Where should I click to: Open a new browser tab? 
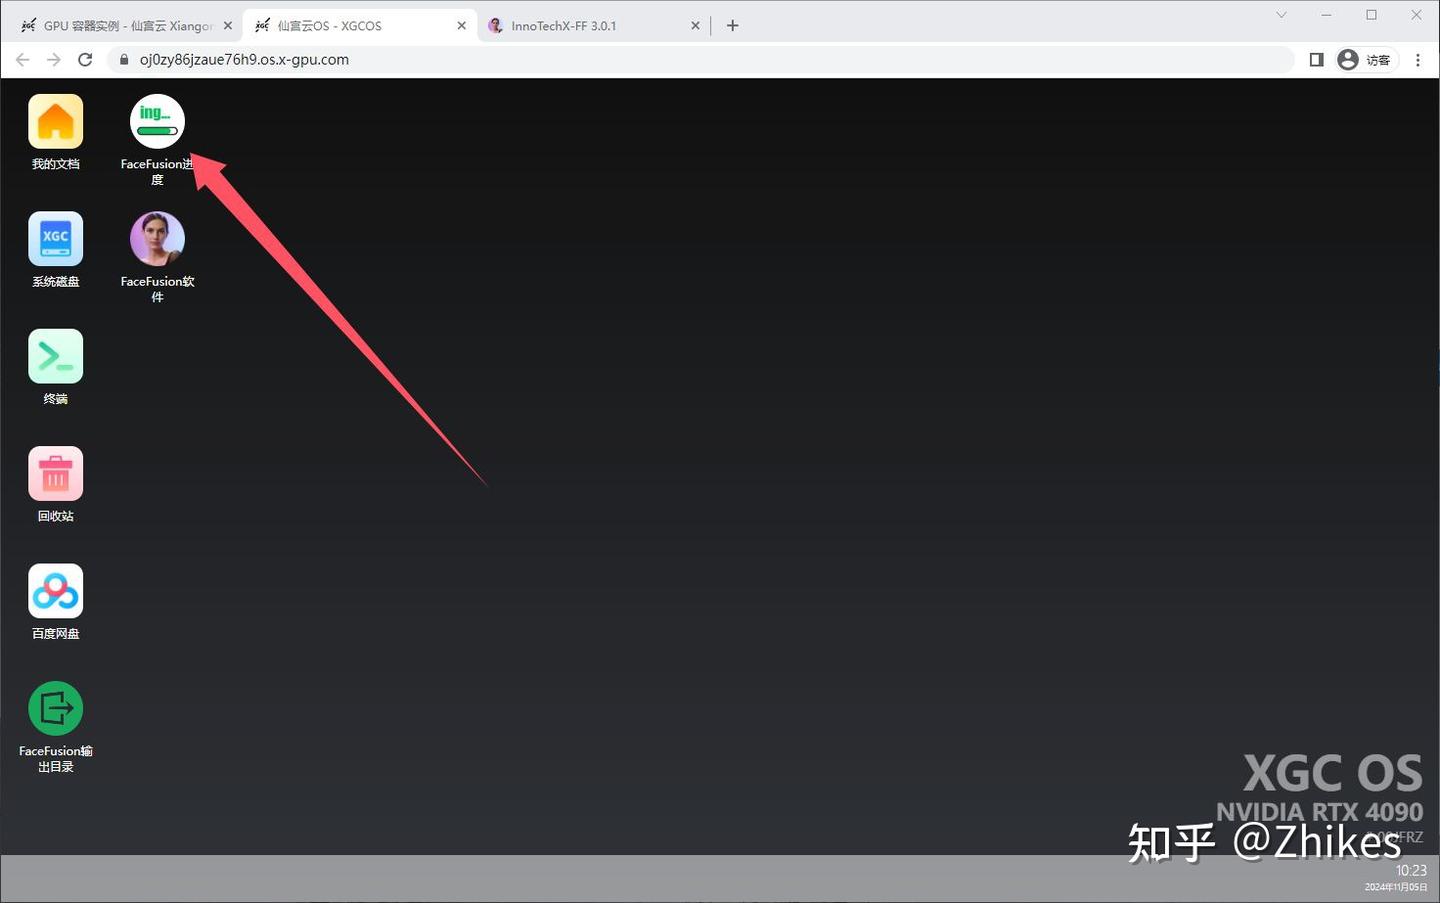click(x=732, y=26)
